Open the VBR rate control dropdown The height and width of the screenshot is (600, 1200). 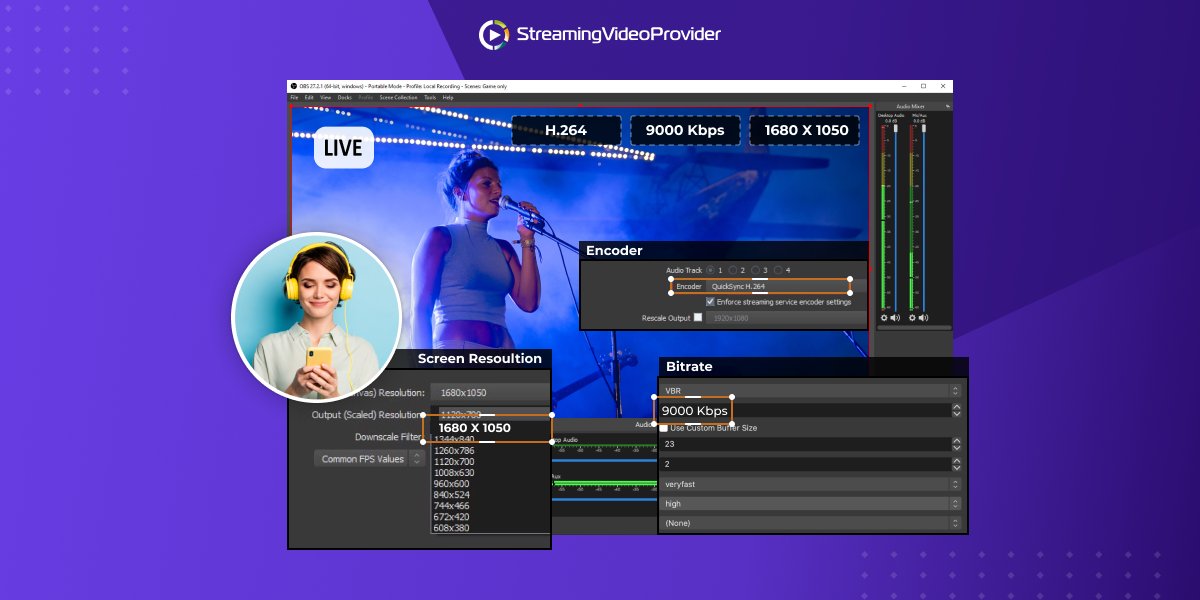point(810,390)
